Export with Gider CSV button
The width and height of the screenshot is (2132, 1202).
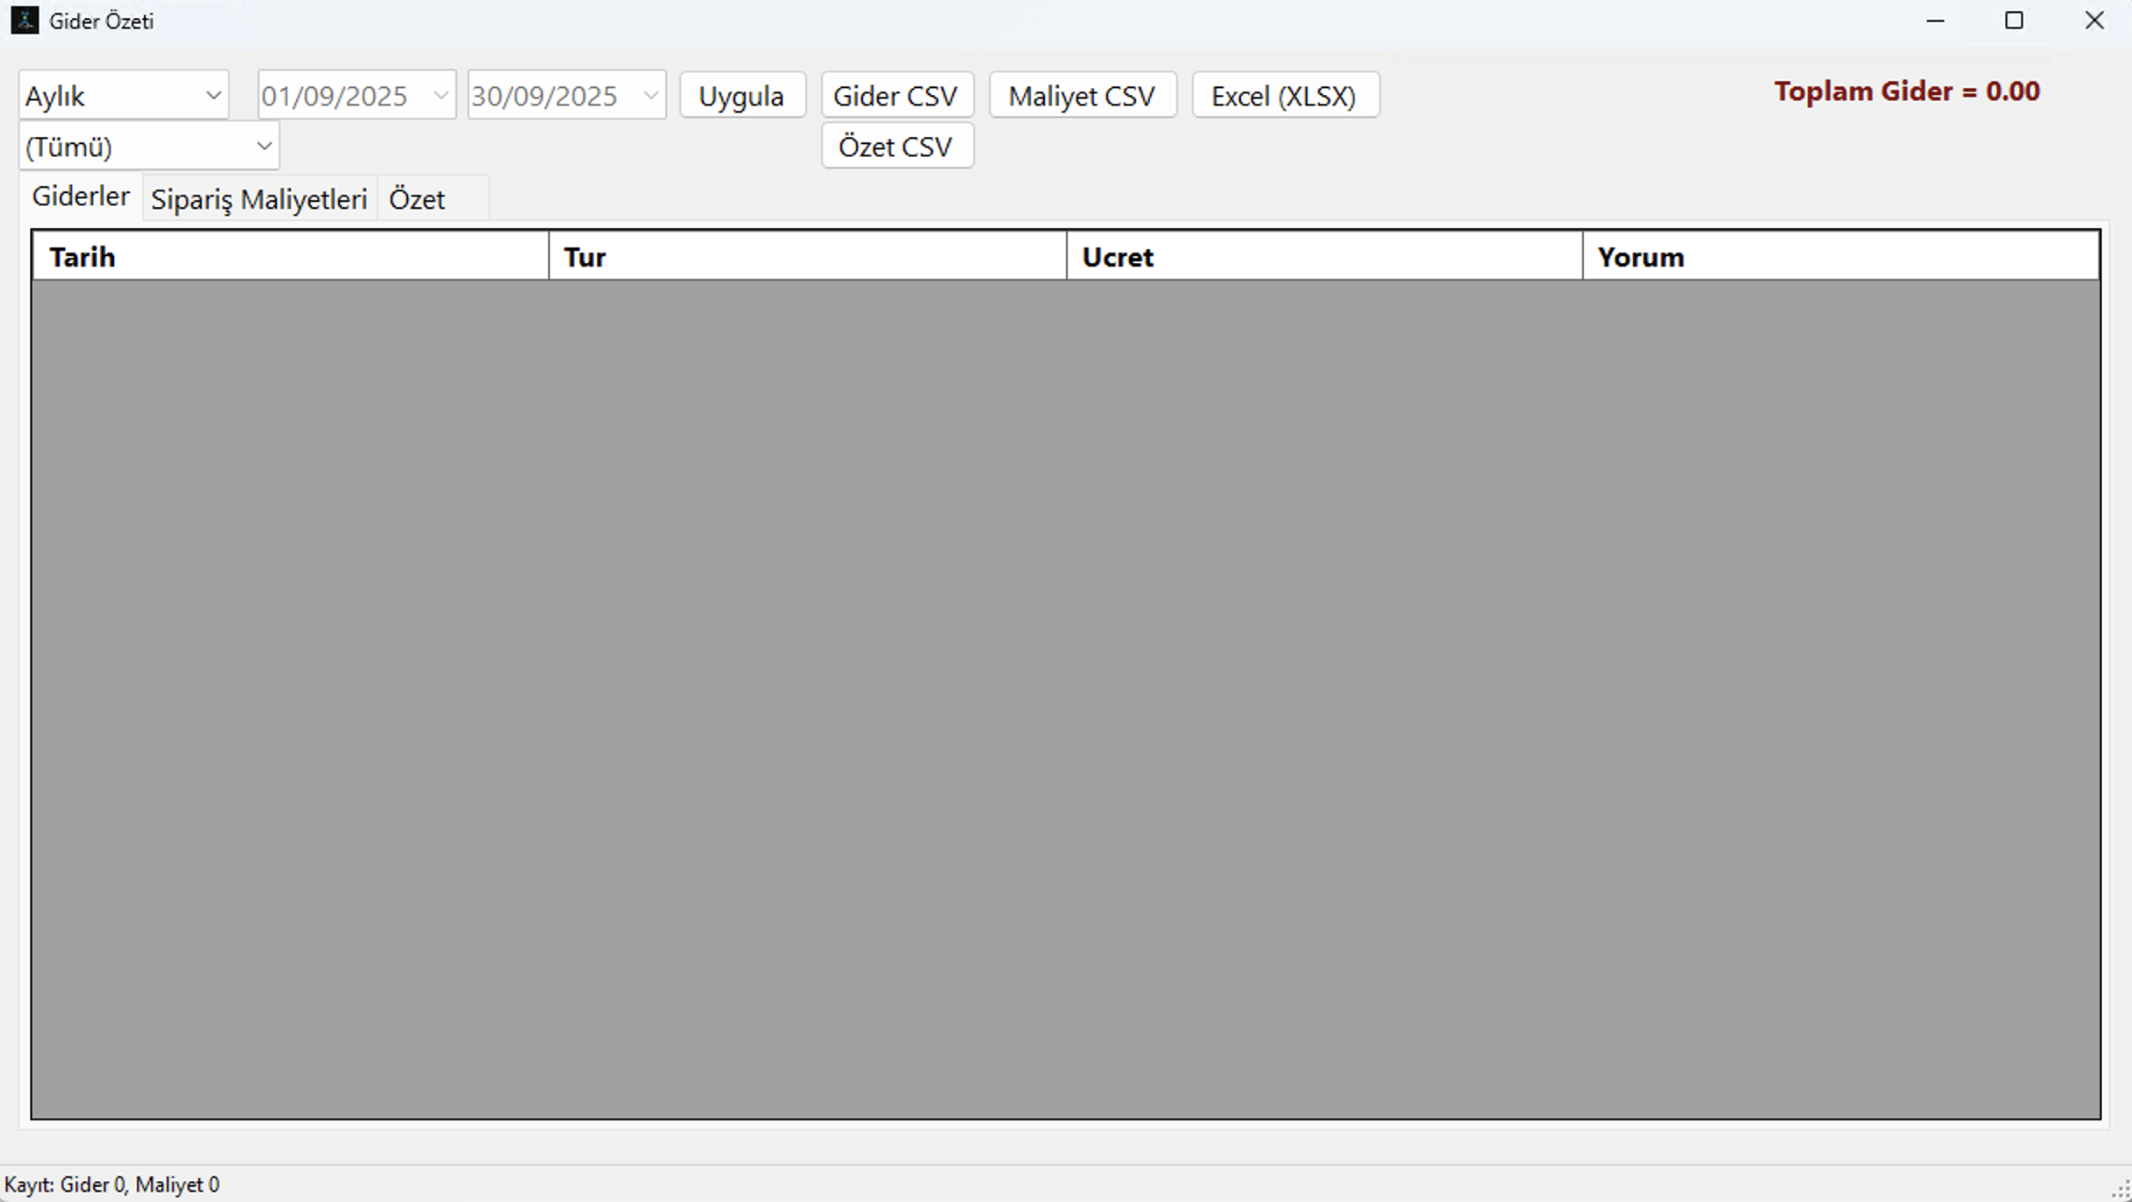tap(896, 96)
